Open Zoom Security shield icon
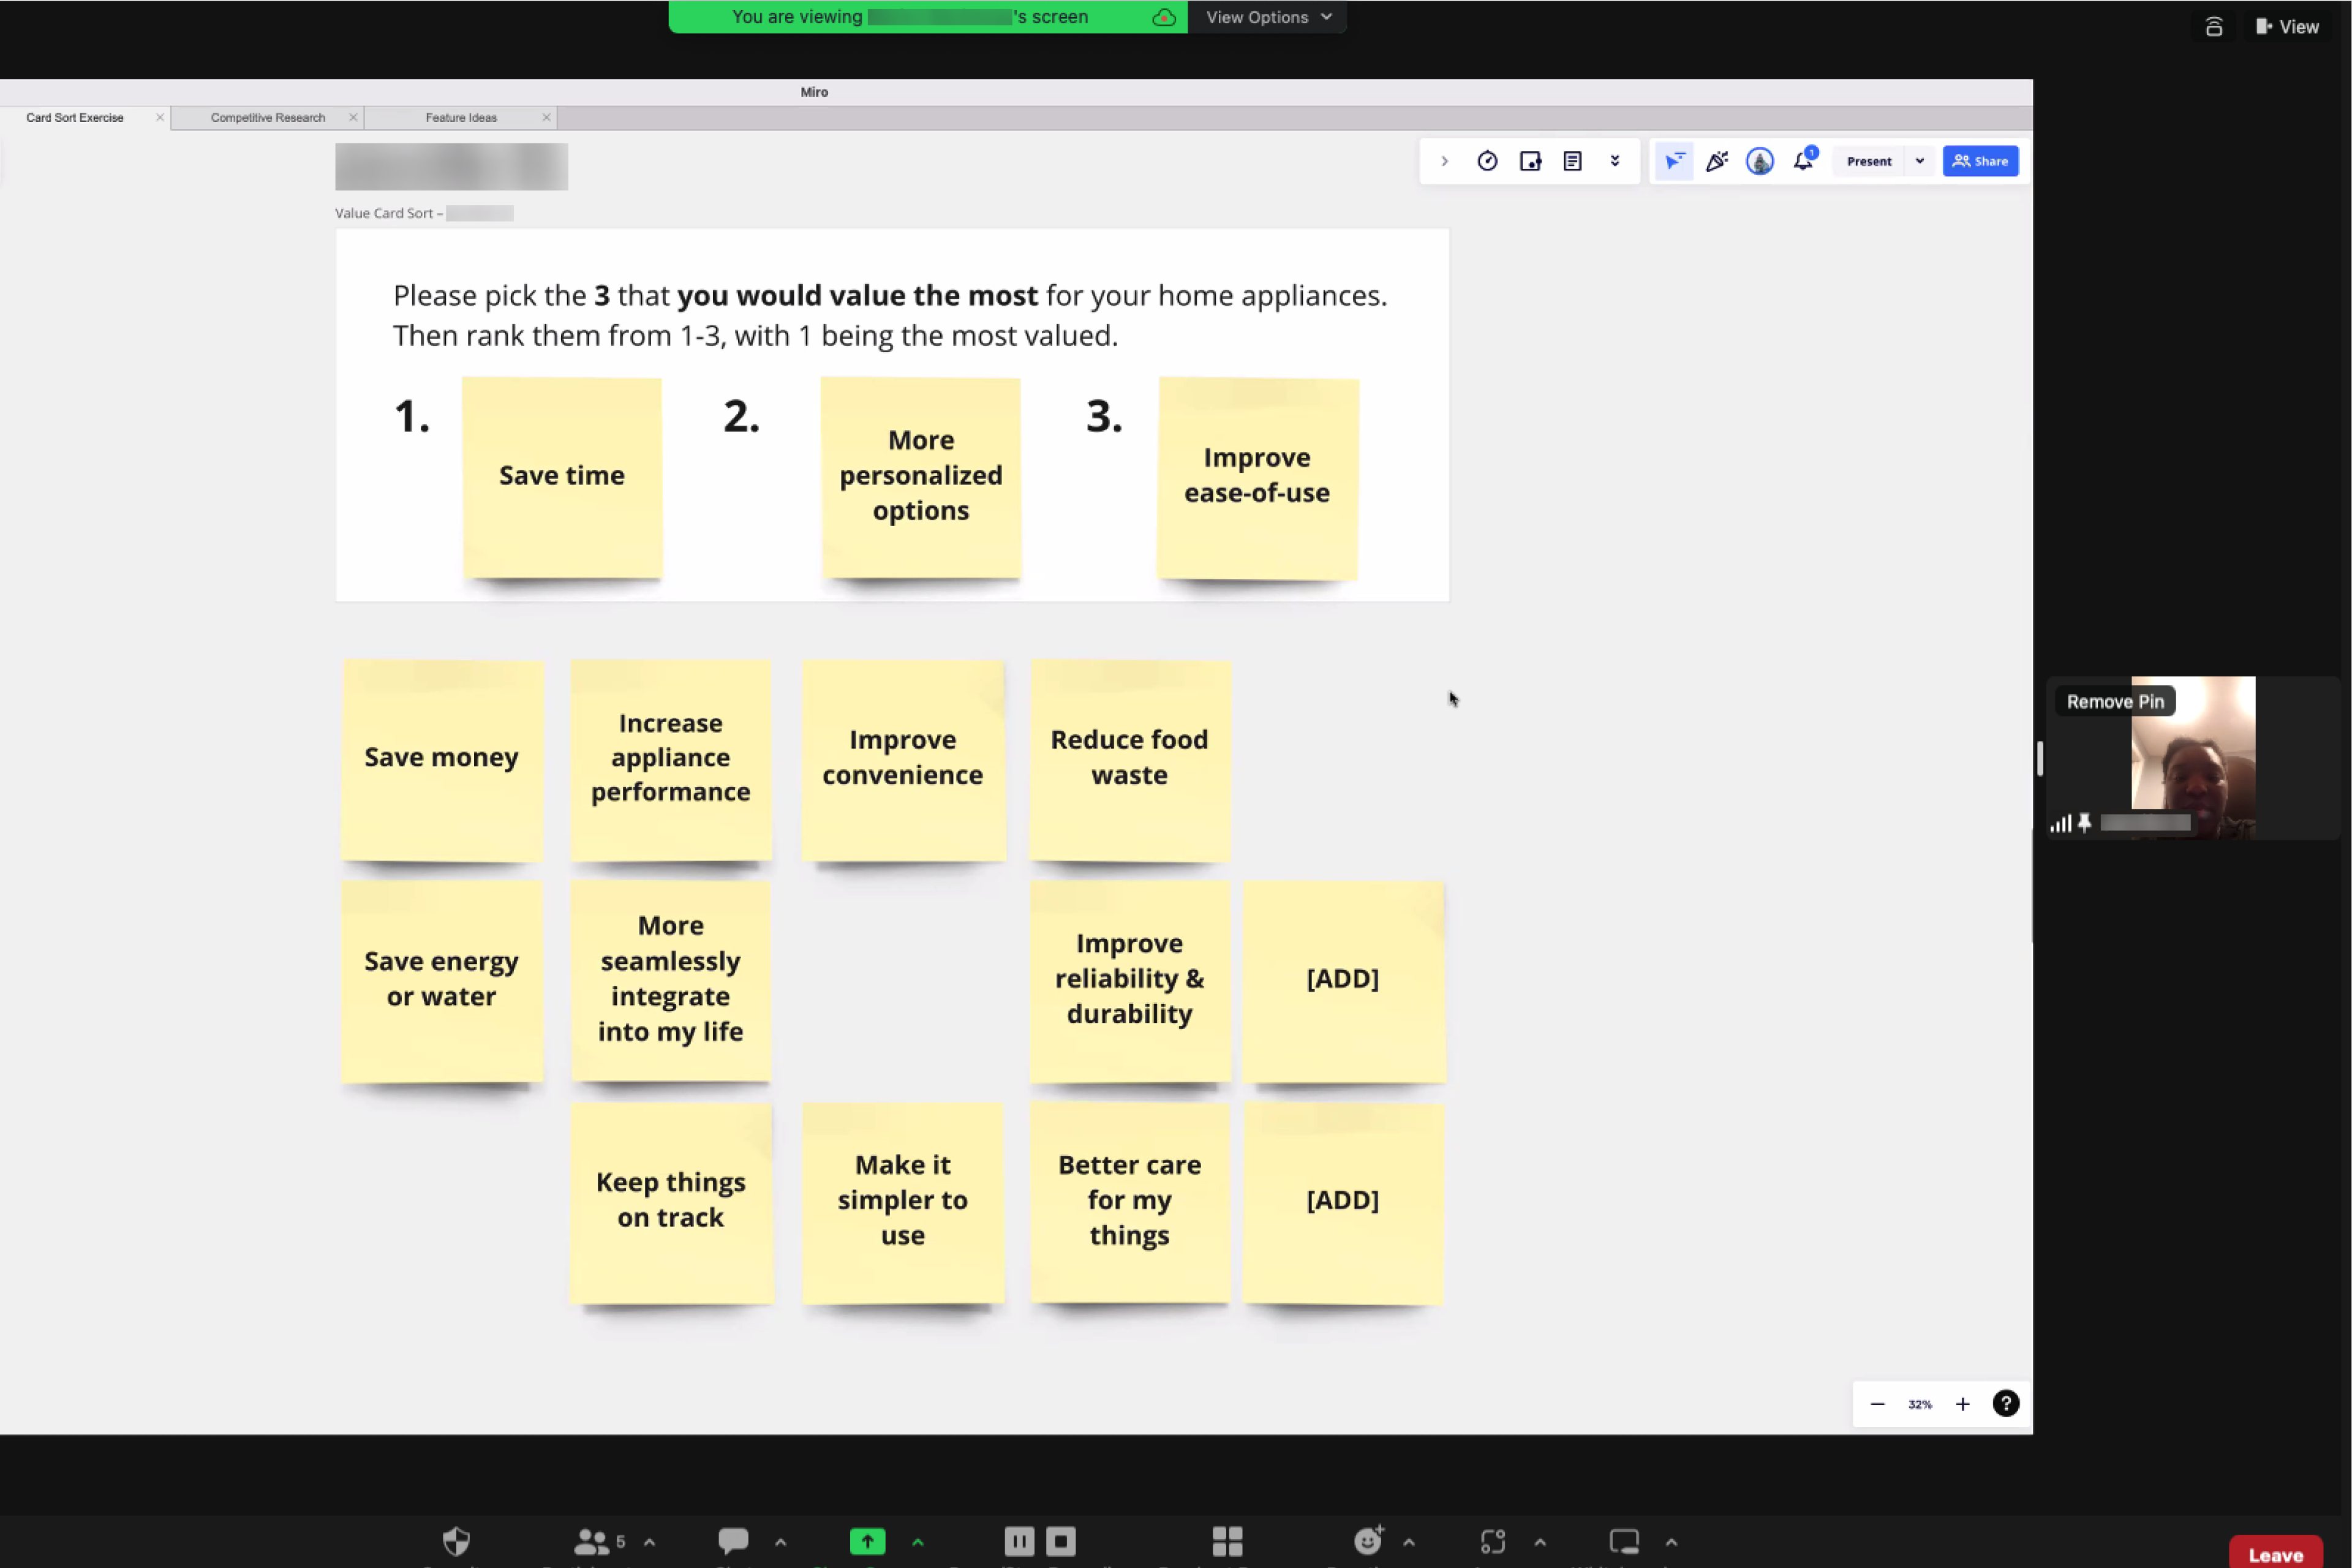 click(456, 1541)
